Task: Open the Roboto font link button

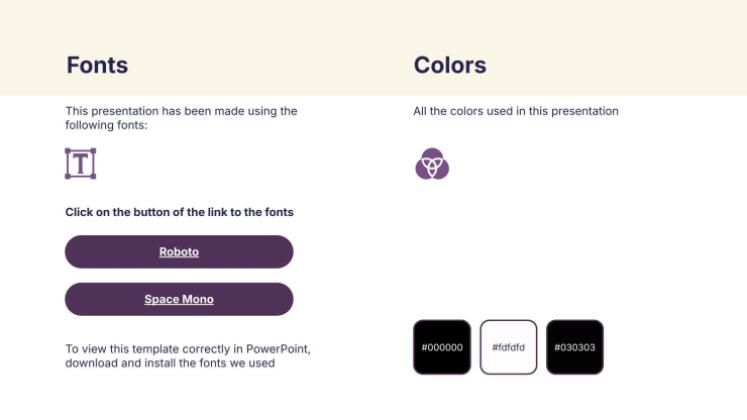Action: pos(179,252)
